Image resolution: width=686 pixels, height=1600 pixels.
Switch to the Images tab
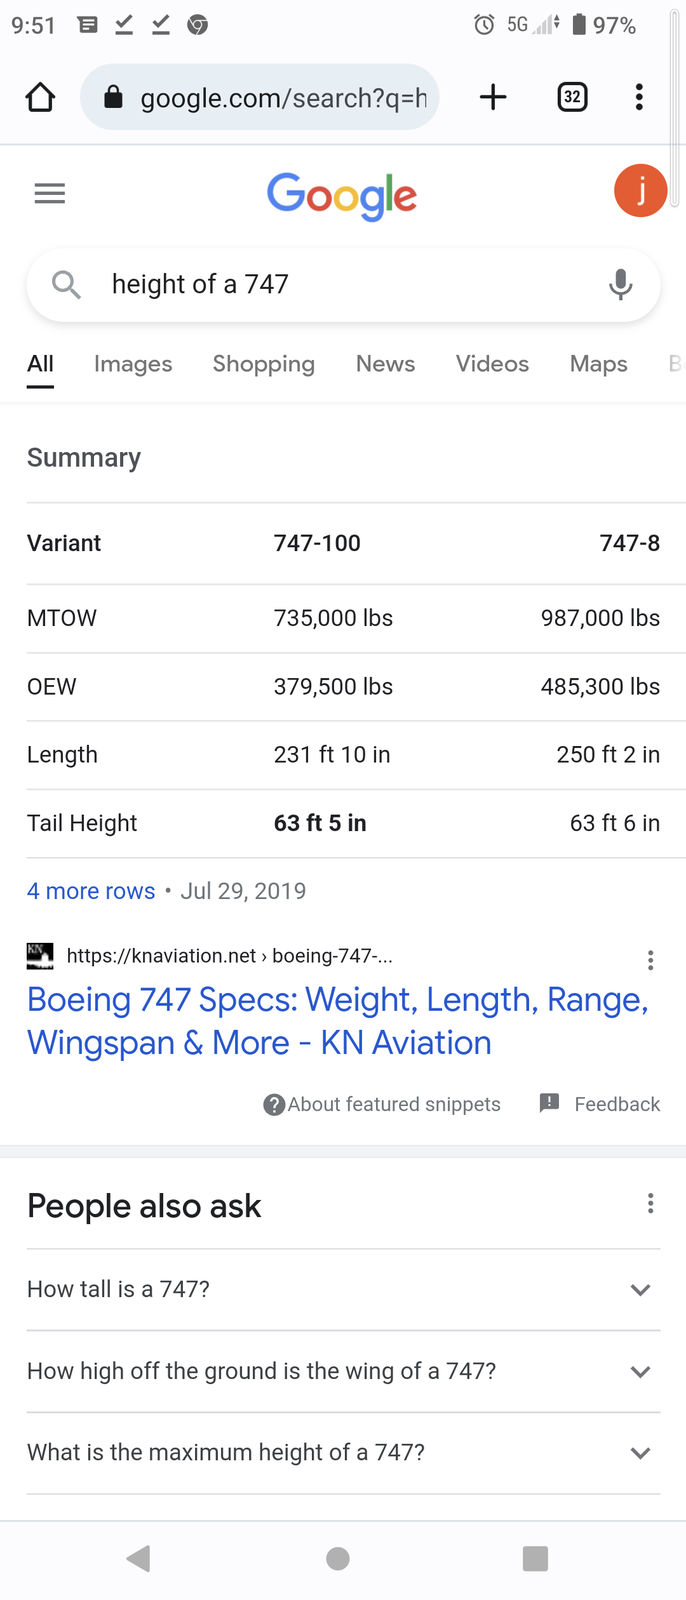[x=133, y=364]
